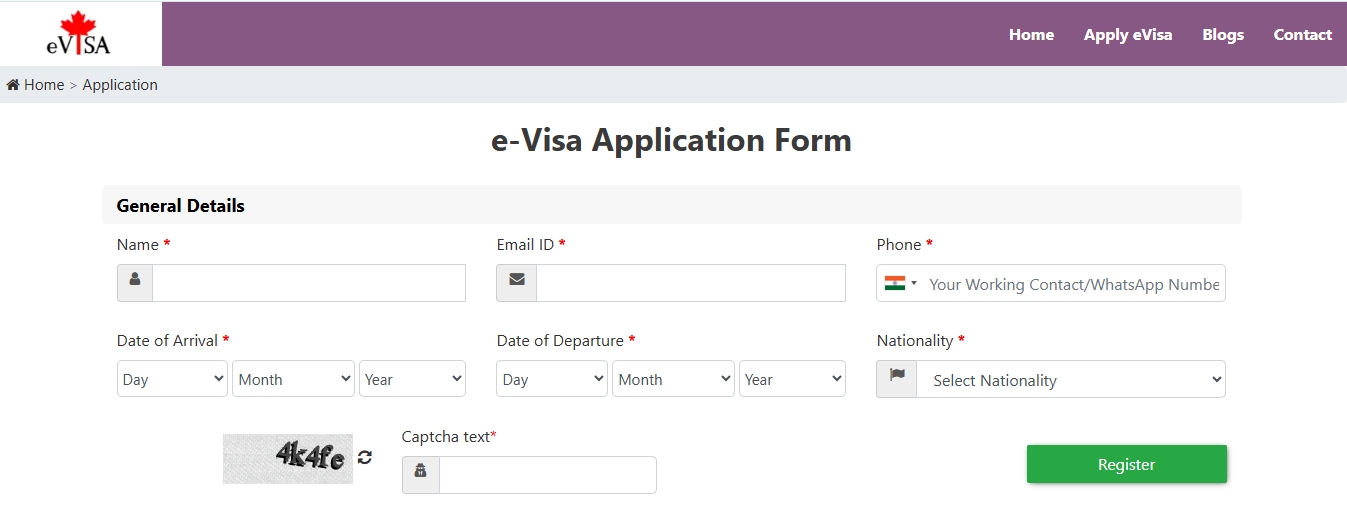The image size is (1347, 516).
Task: Follow the Home breadcrumb link
Action: (44, 85)
